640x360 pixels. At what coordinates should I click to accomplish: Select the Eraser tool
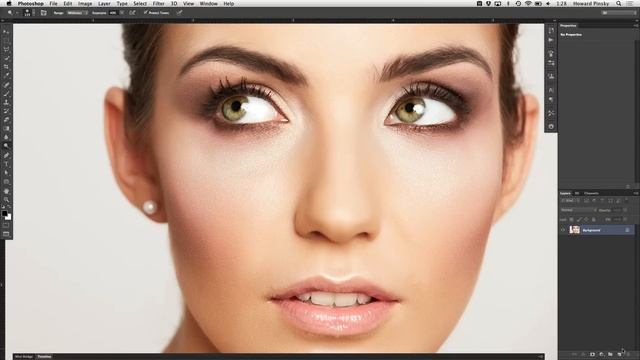(6, 120)
